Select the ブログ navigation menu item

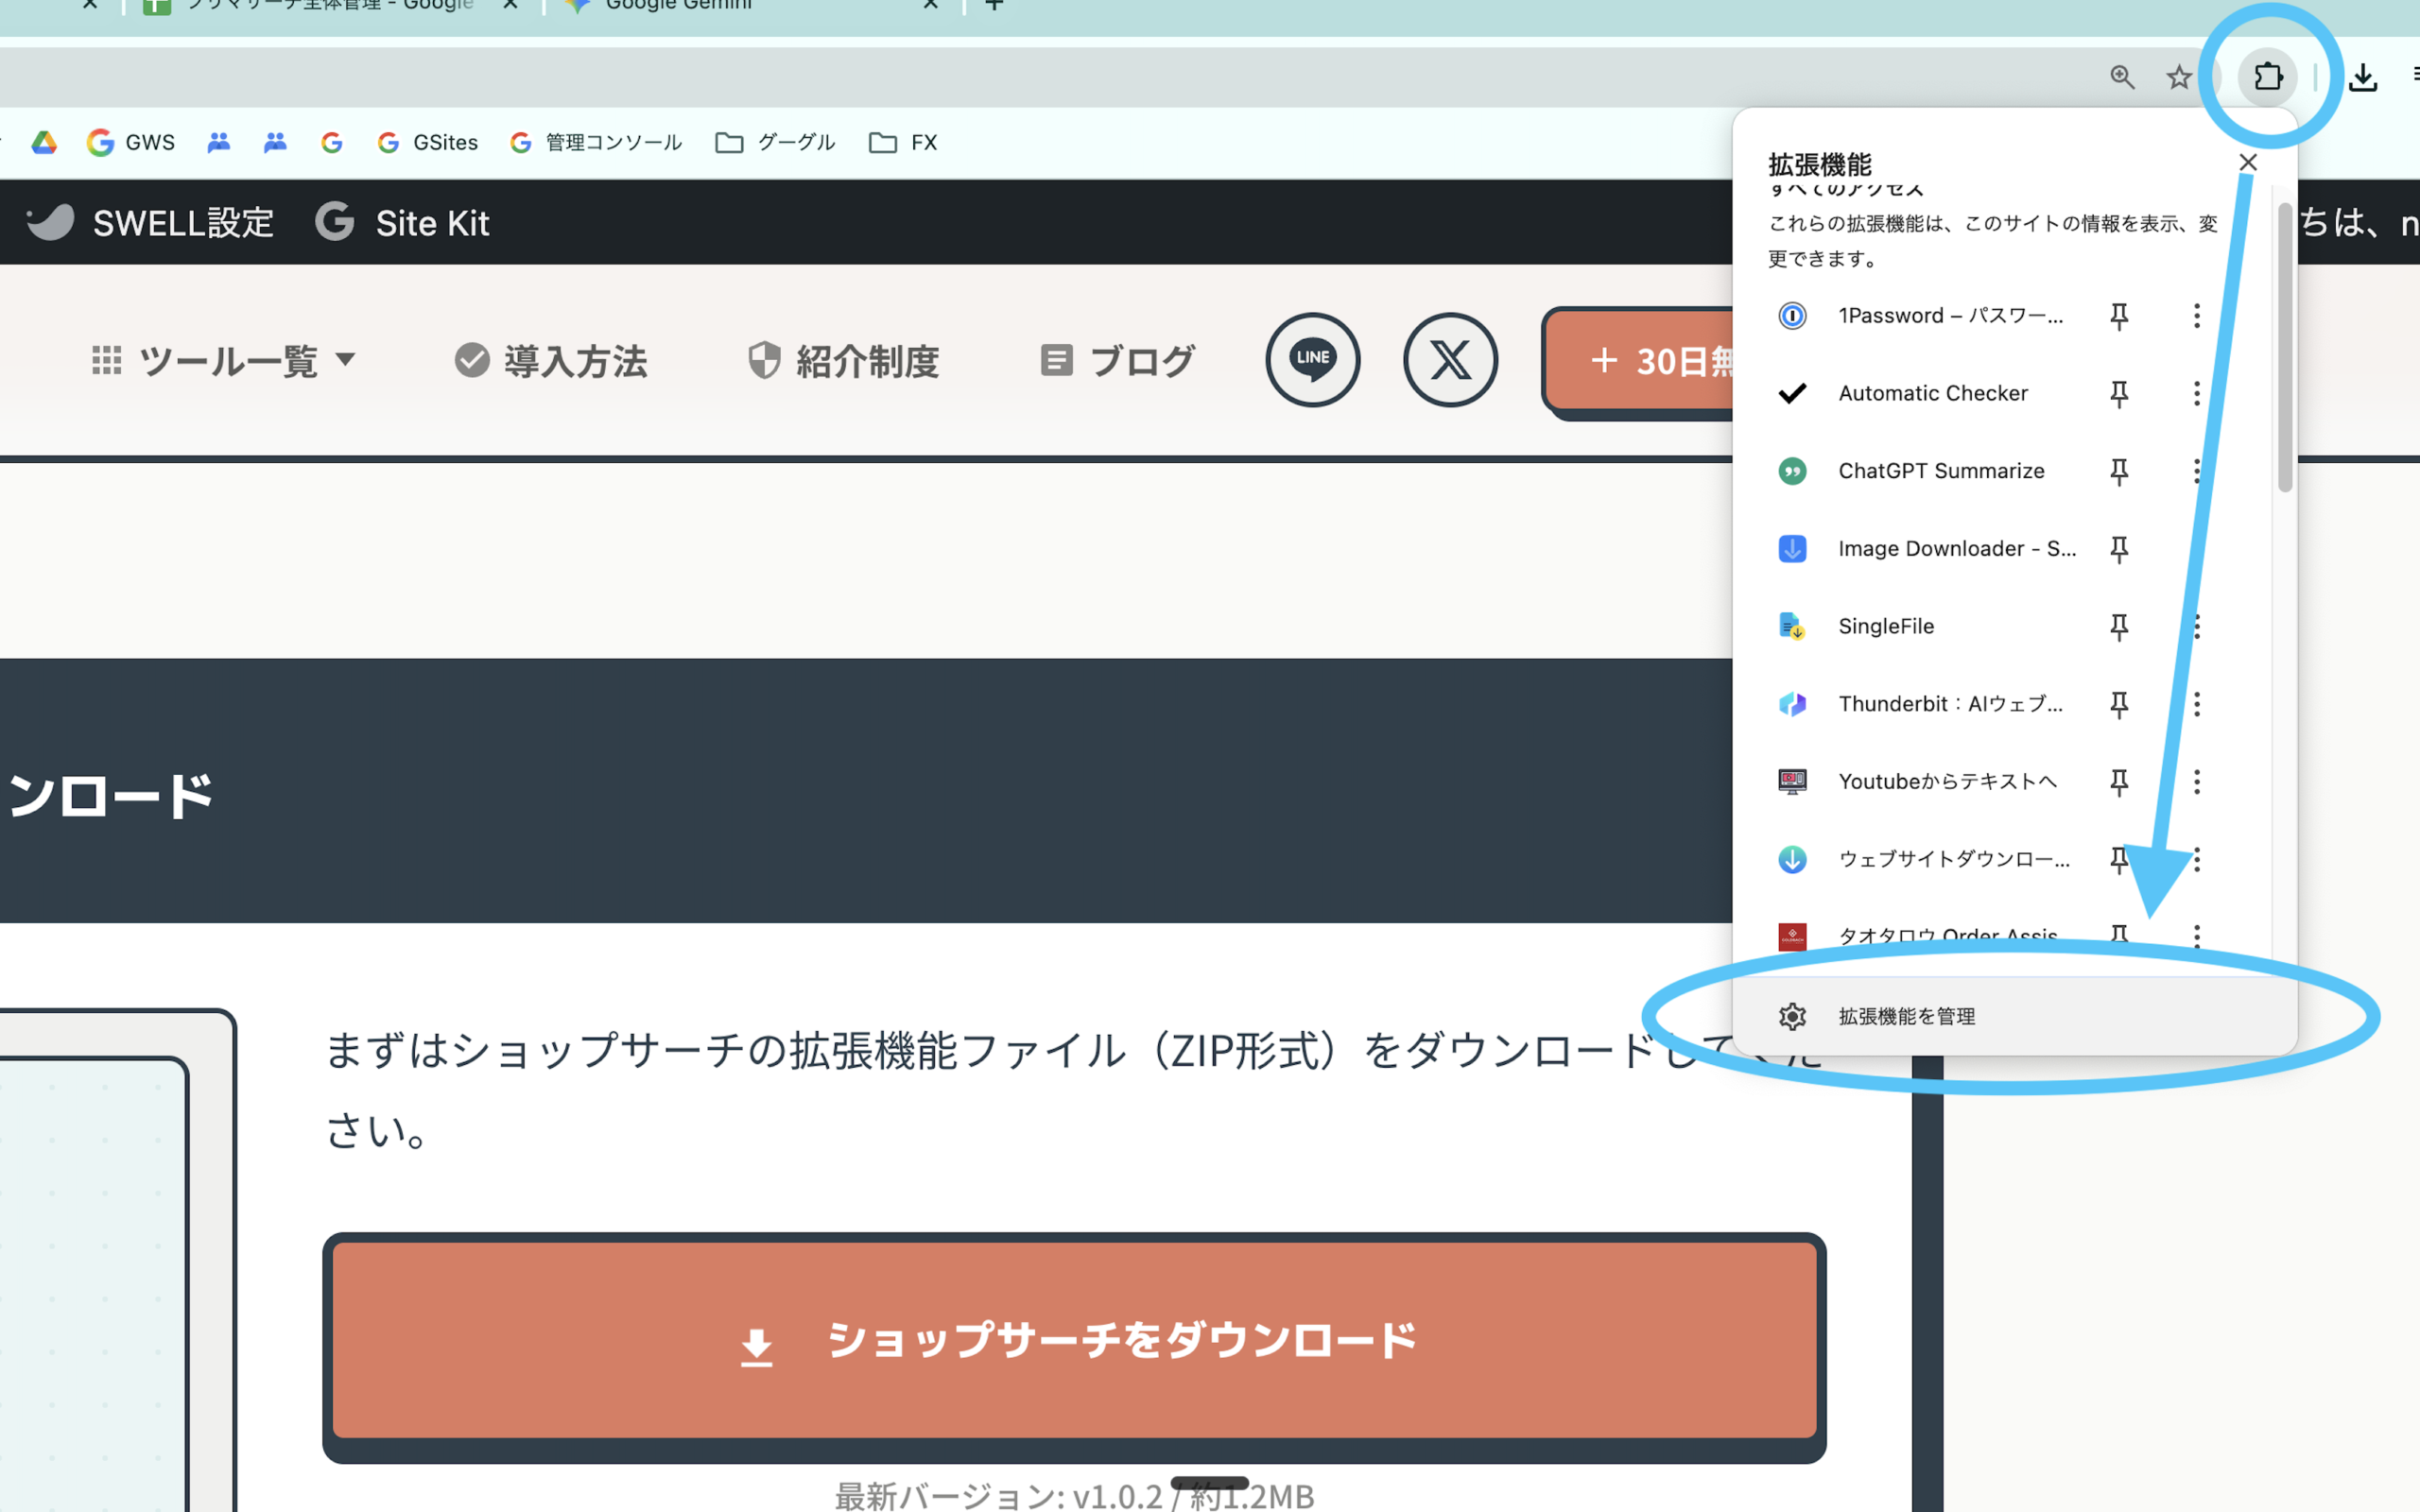click(1118, 360)
